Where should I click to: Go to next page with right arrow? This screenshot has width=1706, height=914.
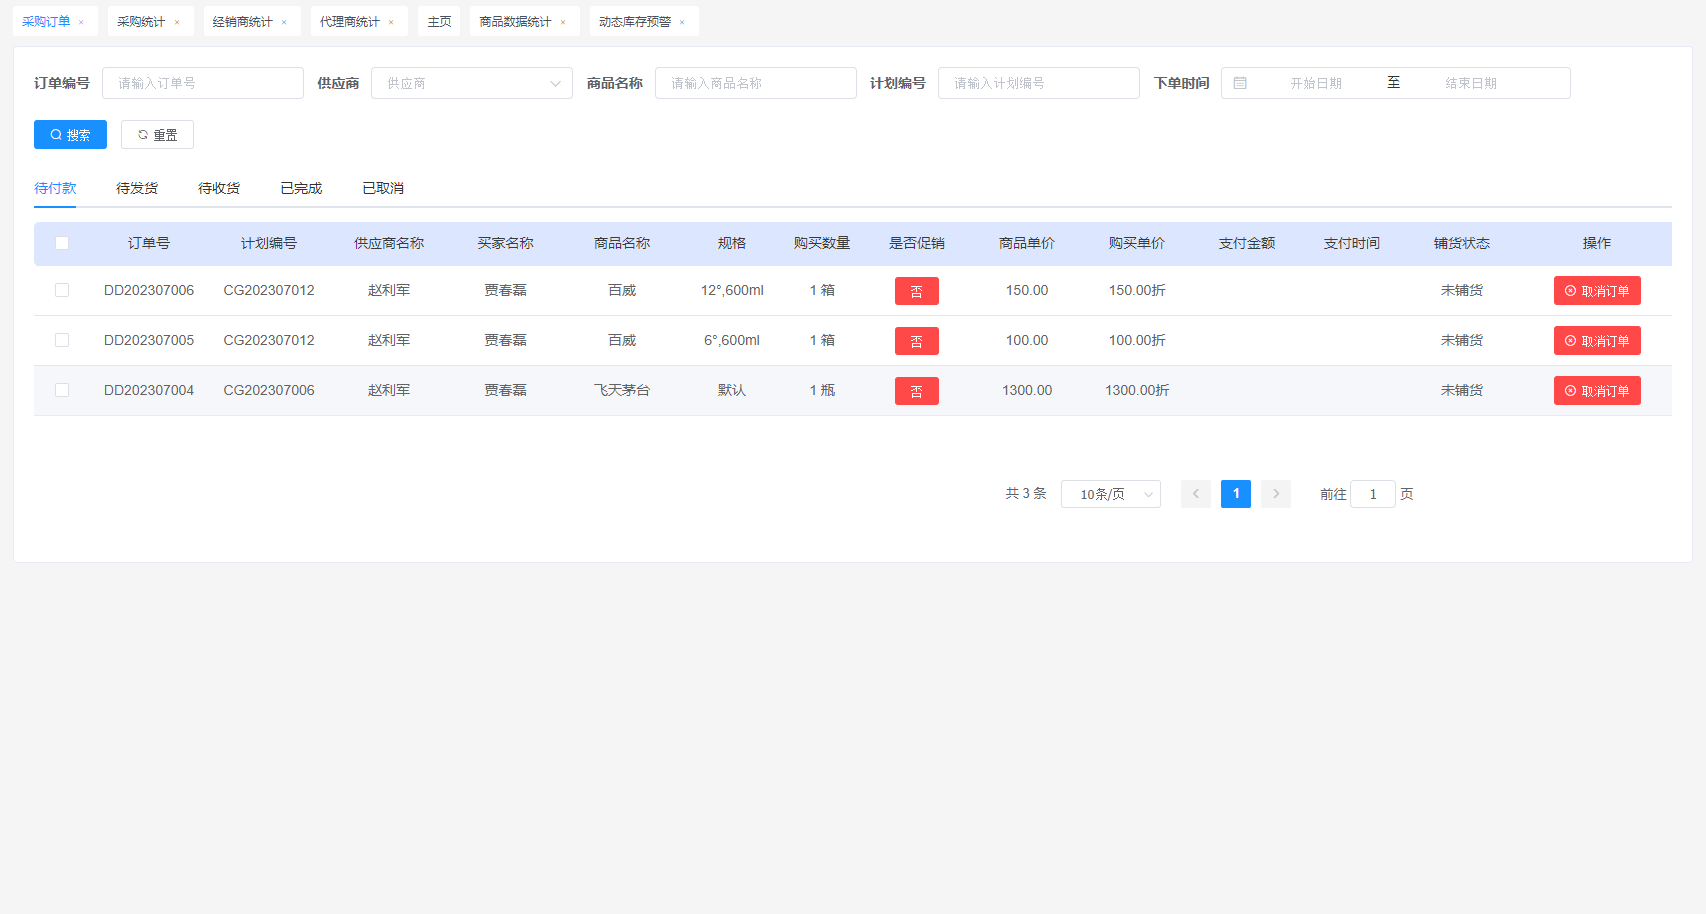(x=1275, y=494)
